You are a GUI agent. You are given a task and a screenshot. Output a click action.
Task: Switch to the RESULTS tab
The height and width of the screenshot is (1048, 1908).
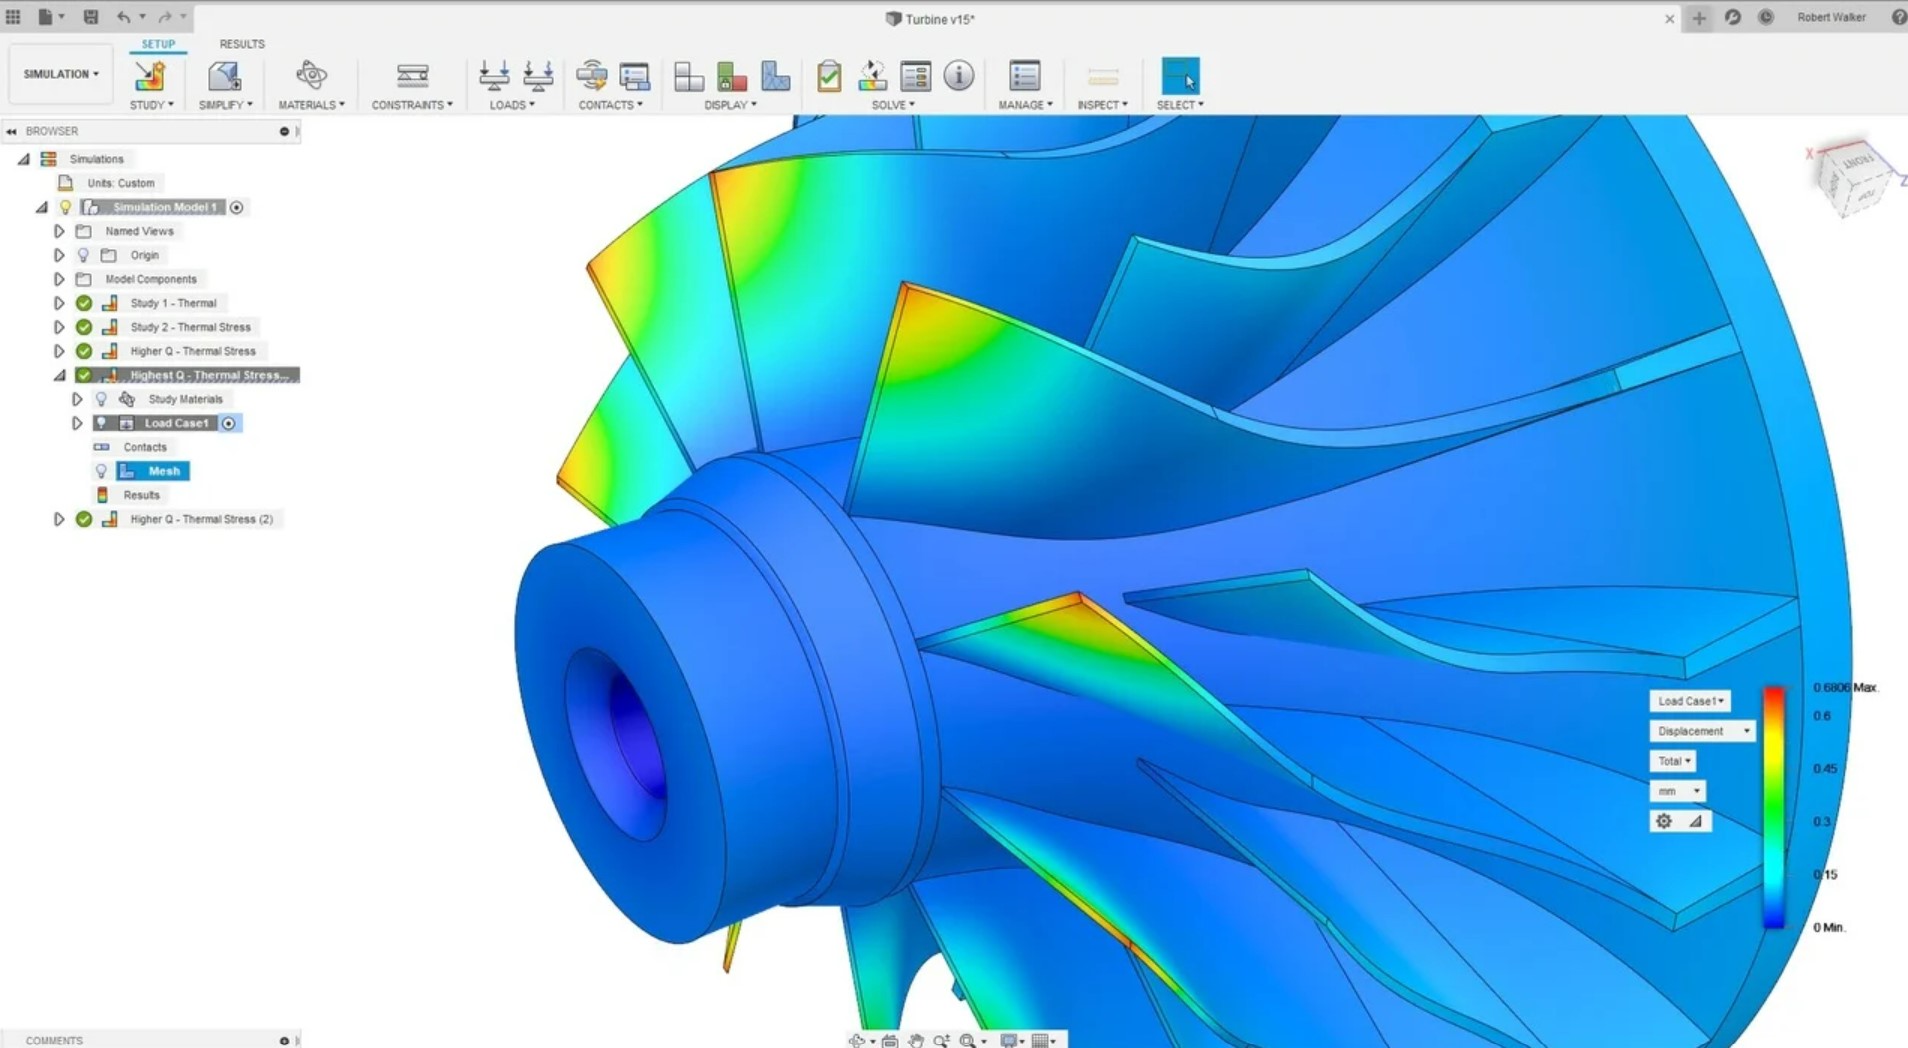click(242, 44)
